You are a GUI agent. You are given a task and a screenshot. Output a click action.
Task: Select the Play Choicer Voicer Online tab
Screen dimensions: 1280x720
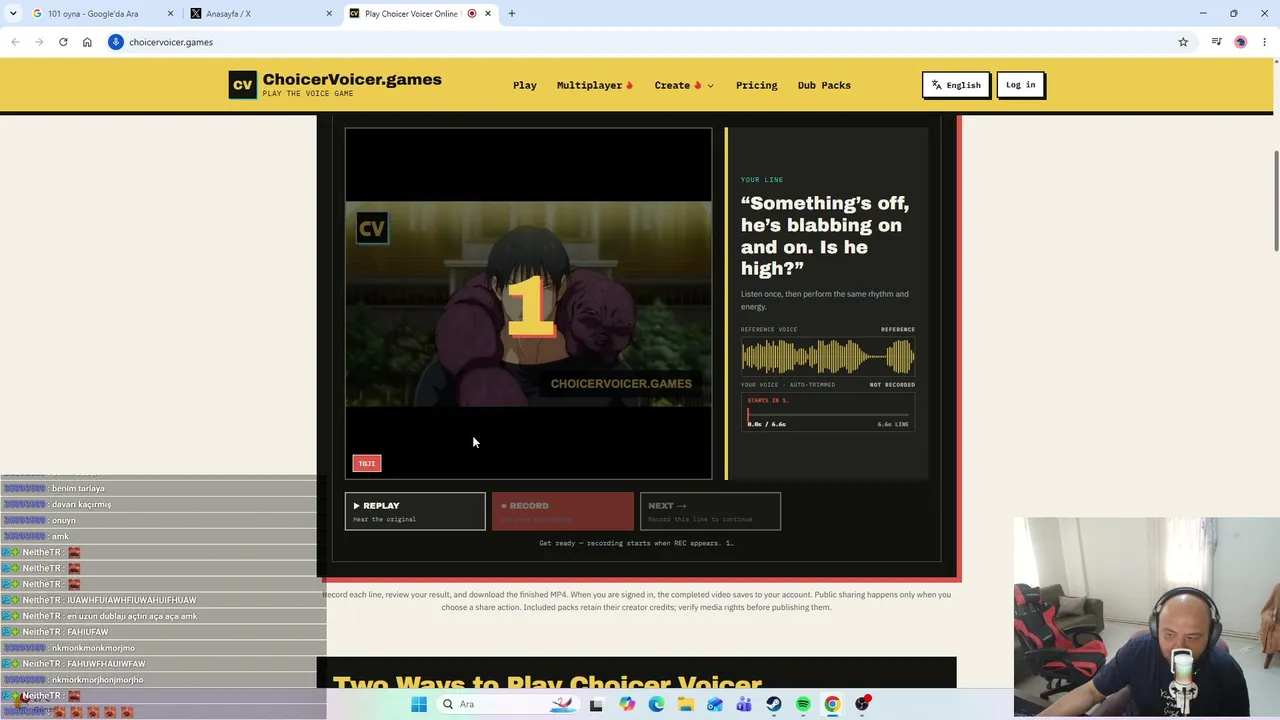(x=410, y=14)
